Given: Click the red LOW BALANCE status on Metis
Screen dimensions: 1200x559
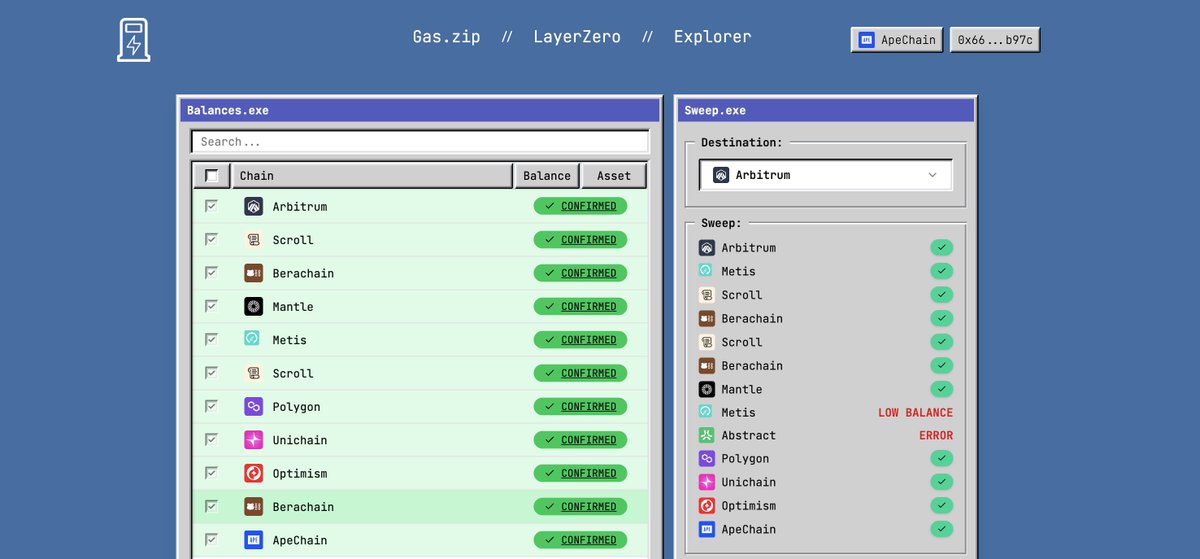Looking at the screenshot, I should click(915, 412).
